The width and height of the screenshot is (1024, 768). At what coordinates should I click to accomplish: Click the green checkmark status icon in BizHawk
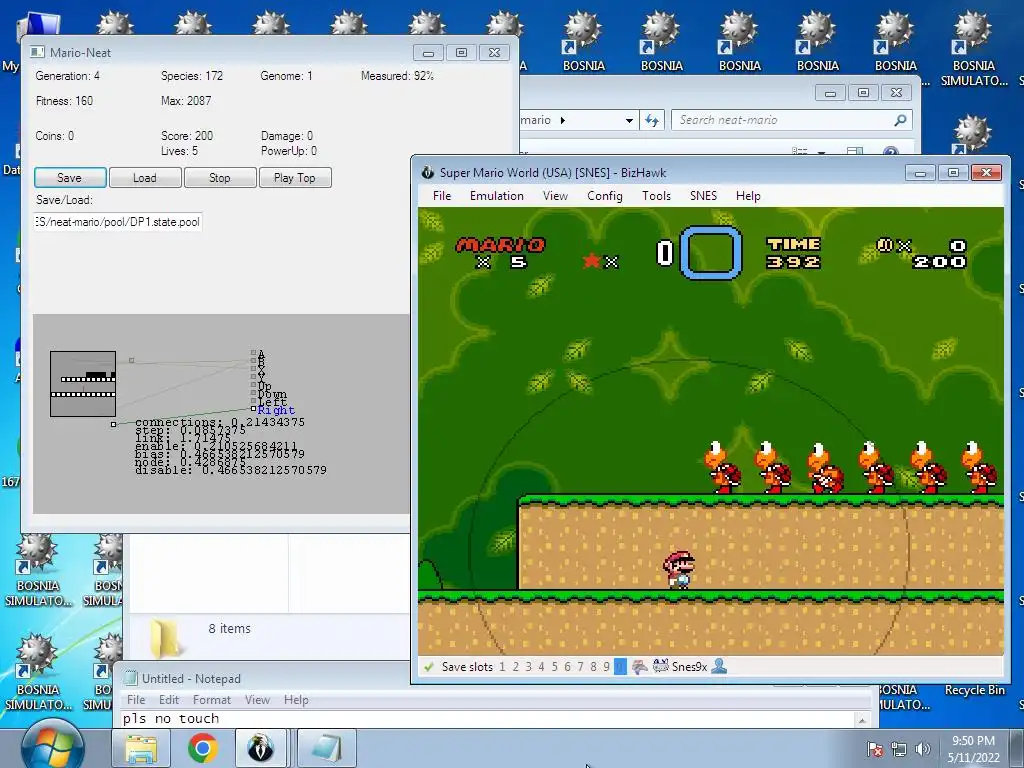(x=429, y=667)
